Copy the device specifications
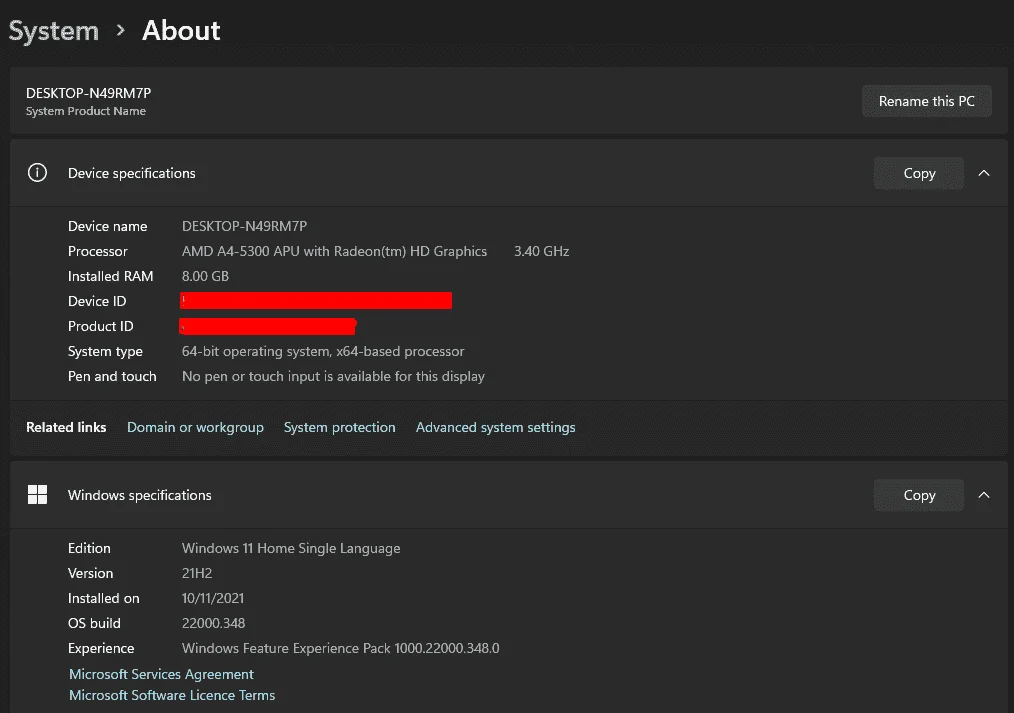 pos(919,173)
